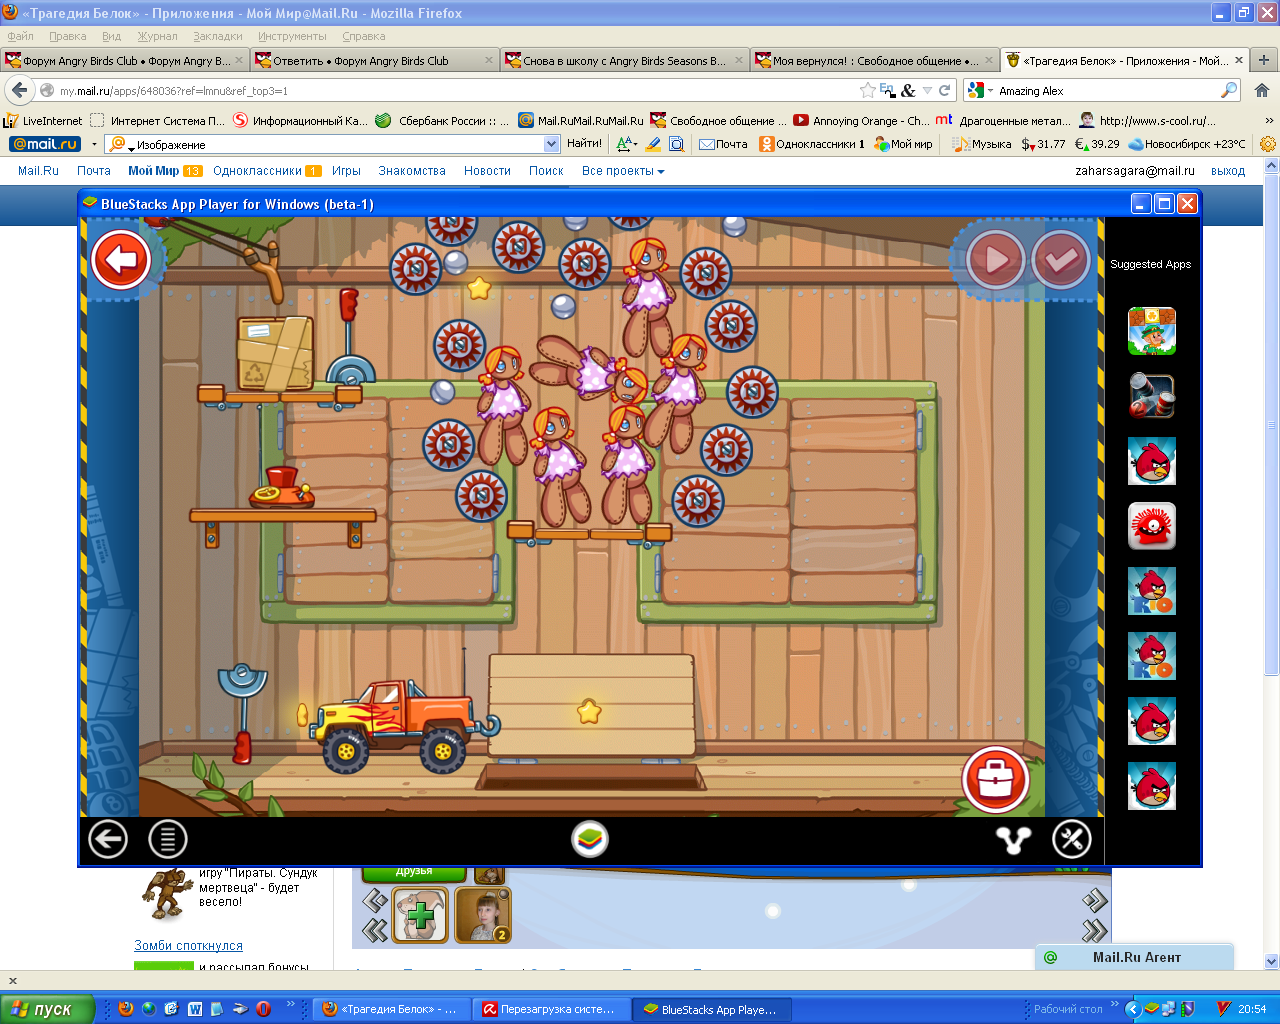The image size is (1280, 1024).
Task: Open the Firefox home page icon
Action: pos(1262,90)
